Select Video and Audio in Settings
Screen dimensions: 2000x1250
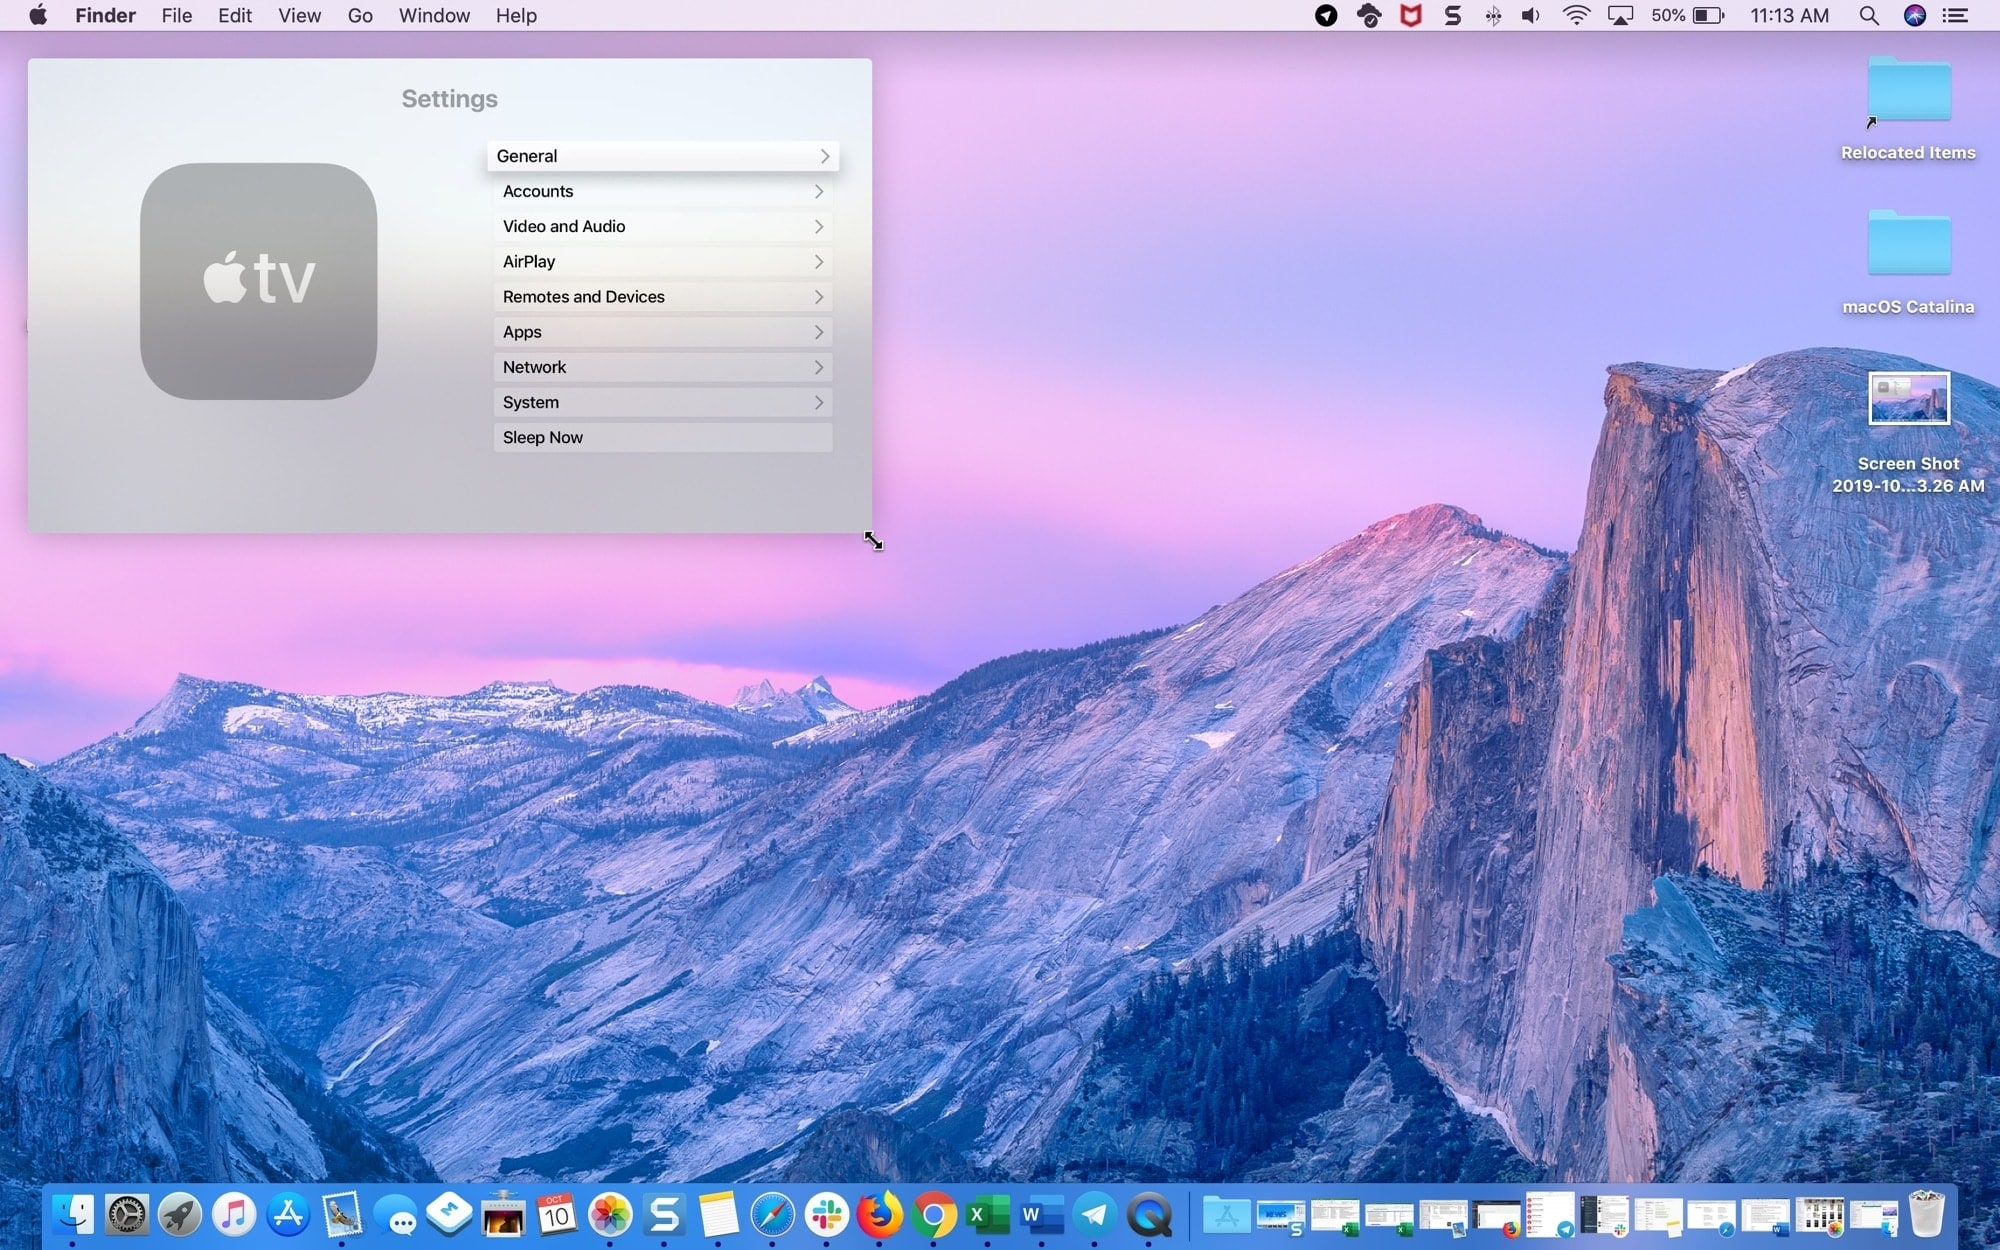(x=564, y=226)
